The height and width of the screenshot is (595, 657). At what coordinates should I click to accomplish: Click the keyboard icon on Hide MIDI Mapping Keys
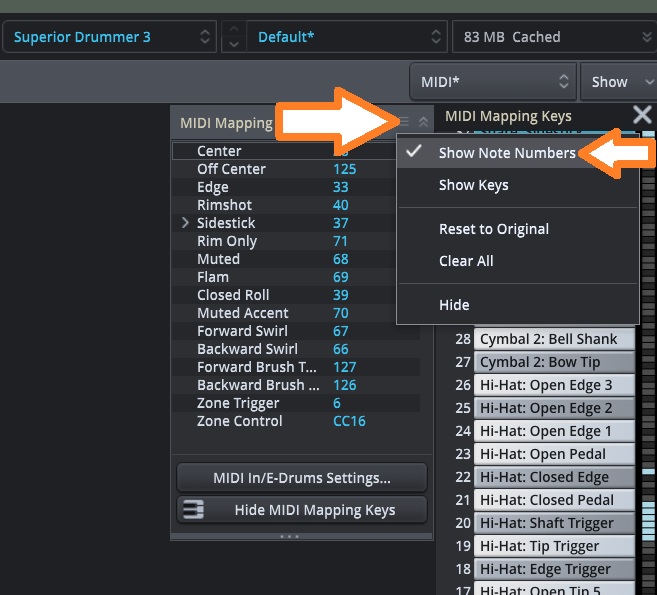coord(193,510)
